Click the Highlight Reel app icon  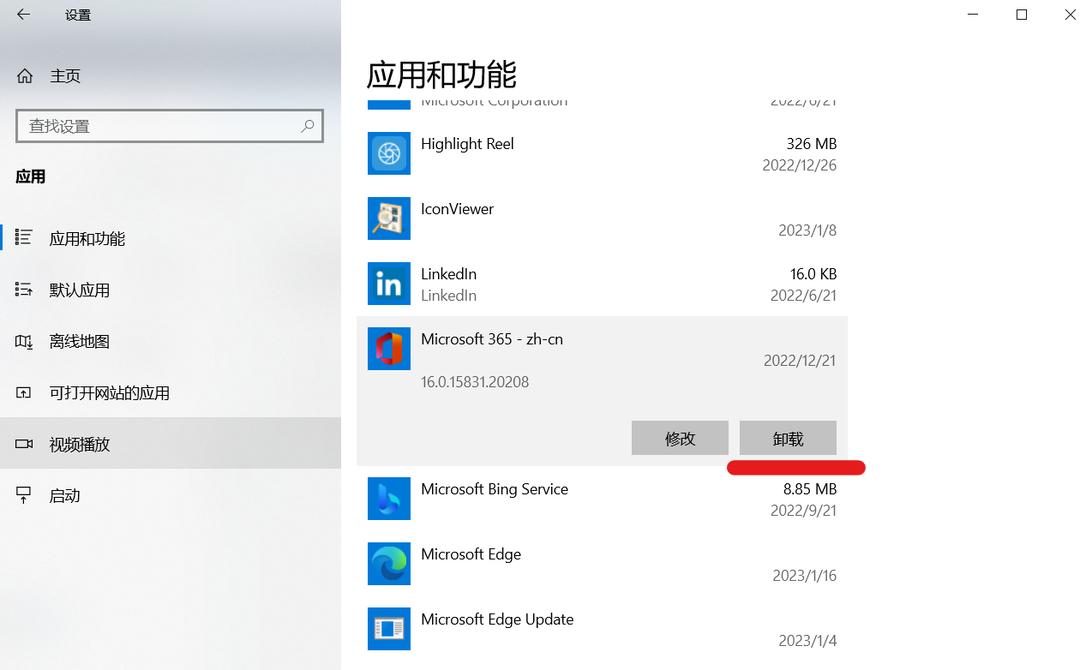click(x=389, y=153)
